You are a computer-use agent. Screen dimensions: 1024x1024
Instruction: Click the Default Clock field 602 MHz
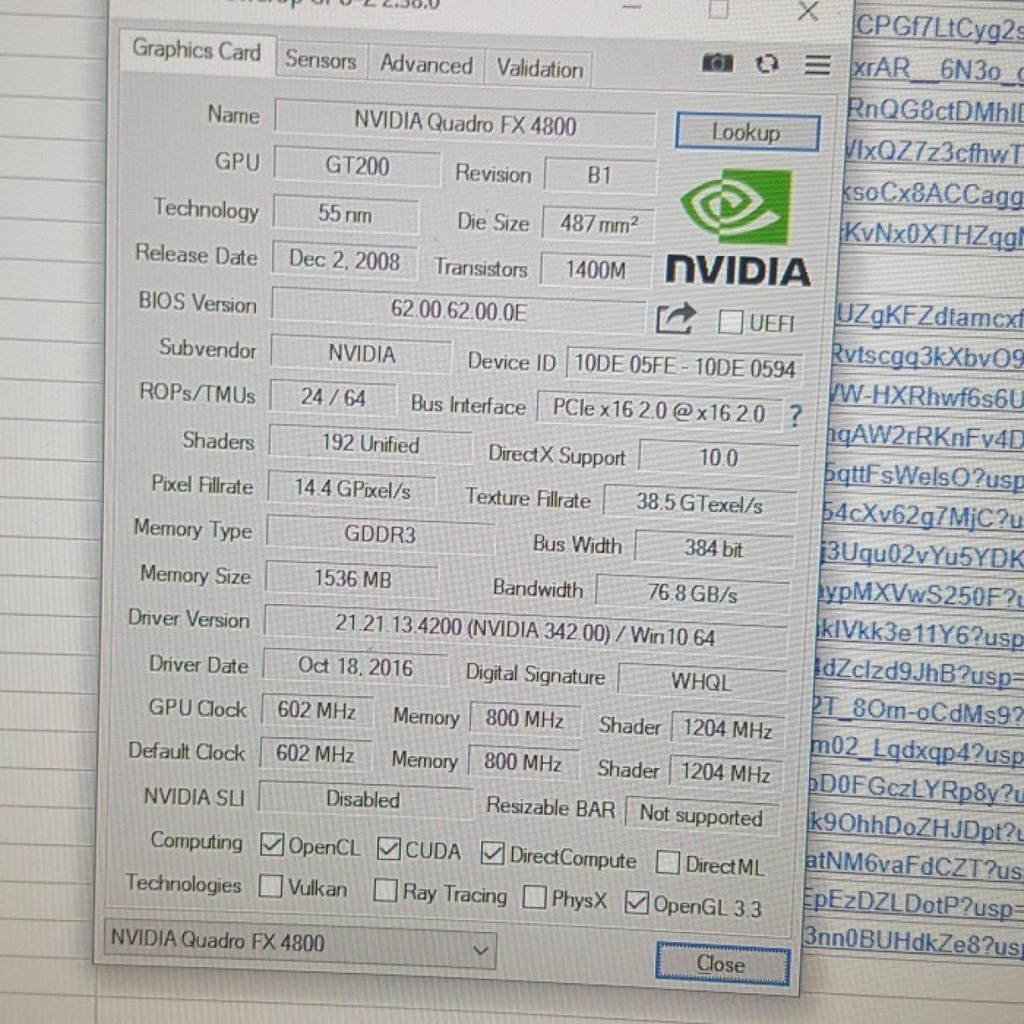tap(315, 754)
